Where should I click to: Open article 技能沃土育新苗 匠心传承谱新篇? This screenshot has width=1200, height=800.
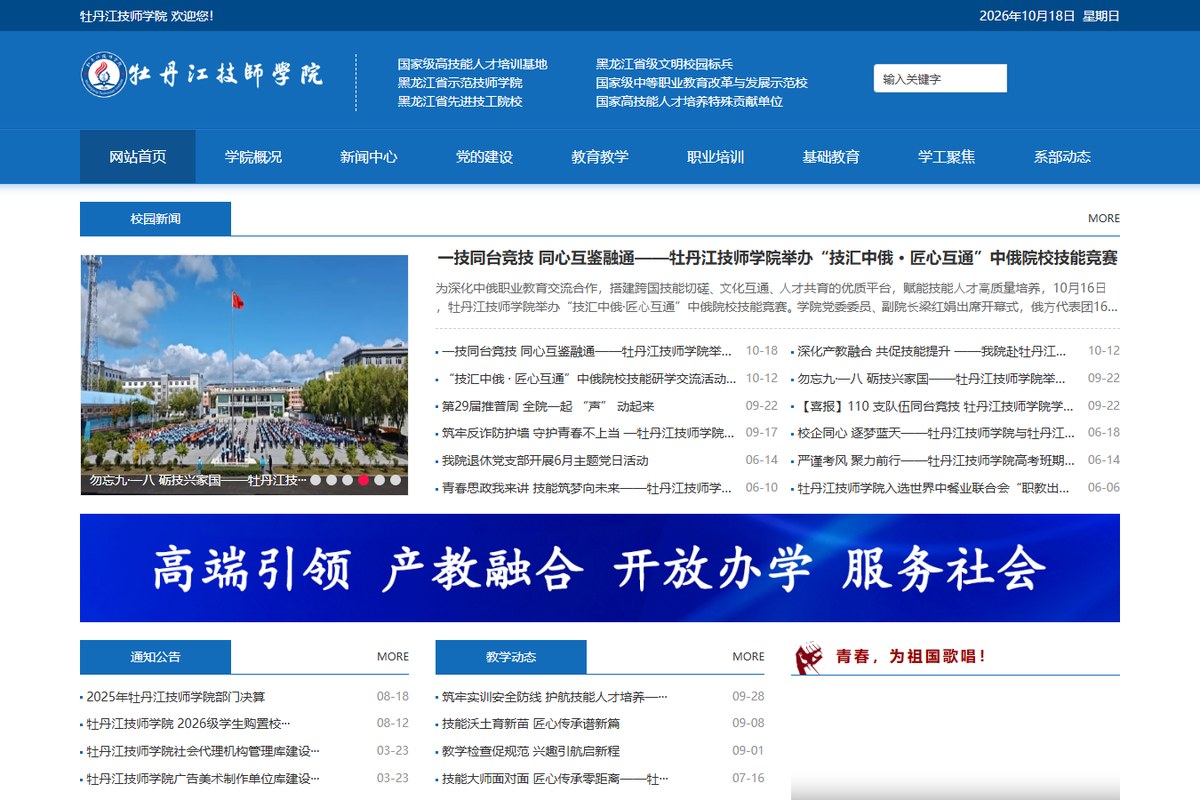click(x=531, y=723)
